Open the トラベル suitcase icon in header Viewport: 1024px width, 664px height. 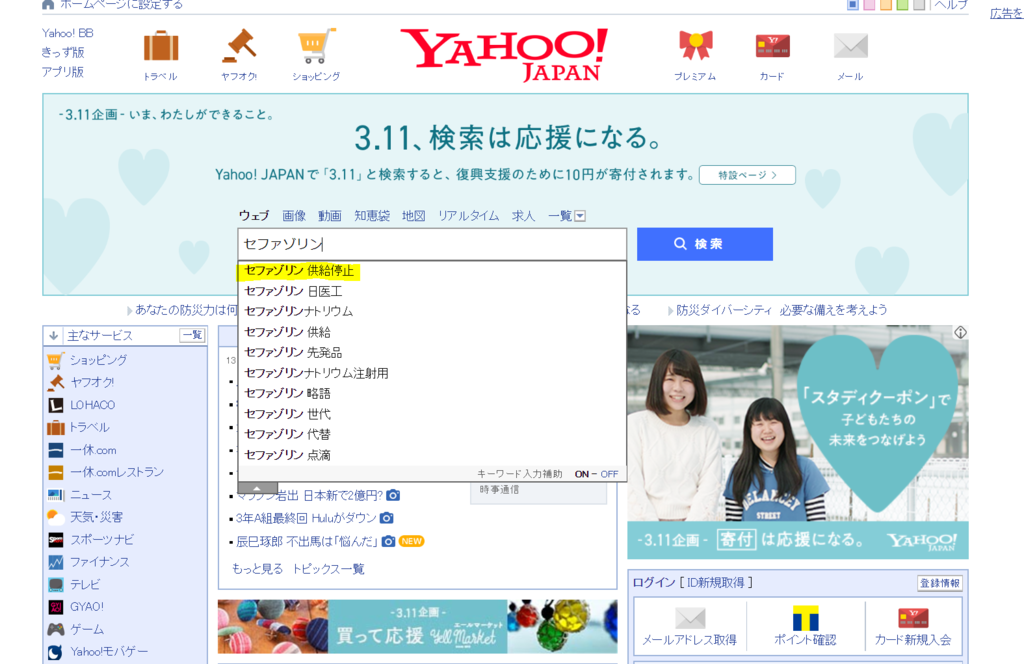161,47
